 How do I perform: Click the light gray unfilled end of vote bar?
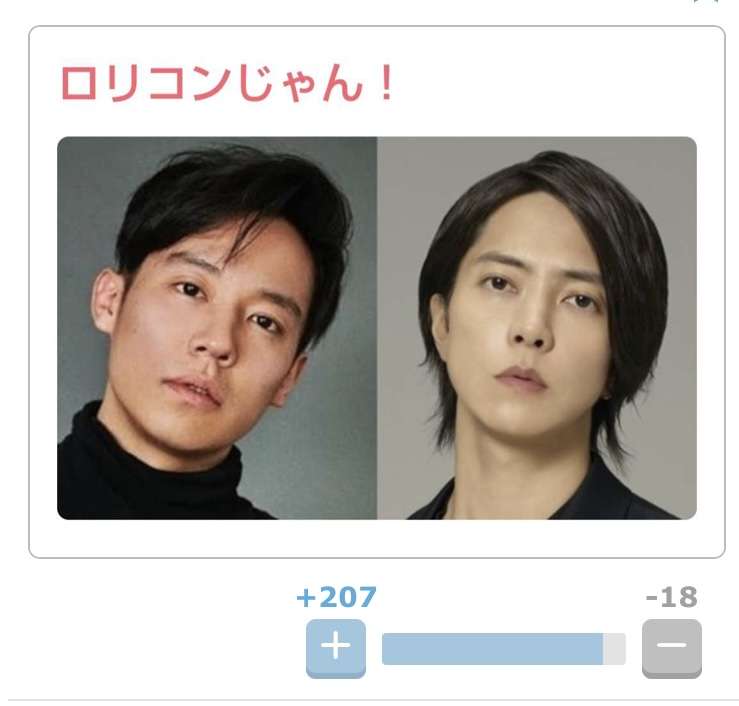614,649
